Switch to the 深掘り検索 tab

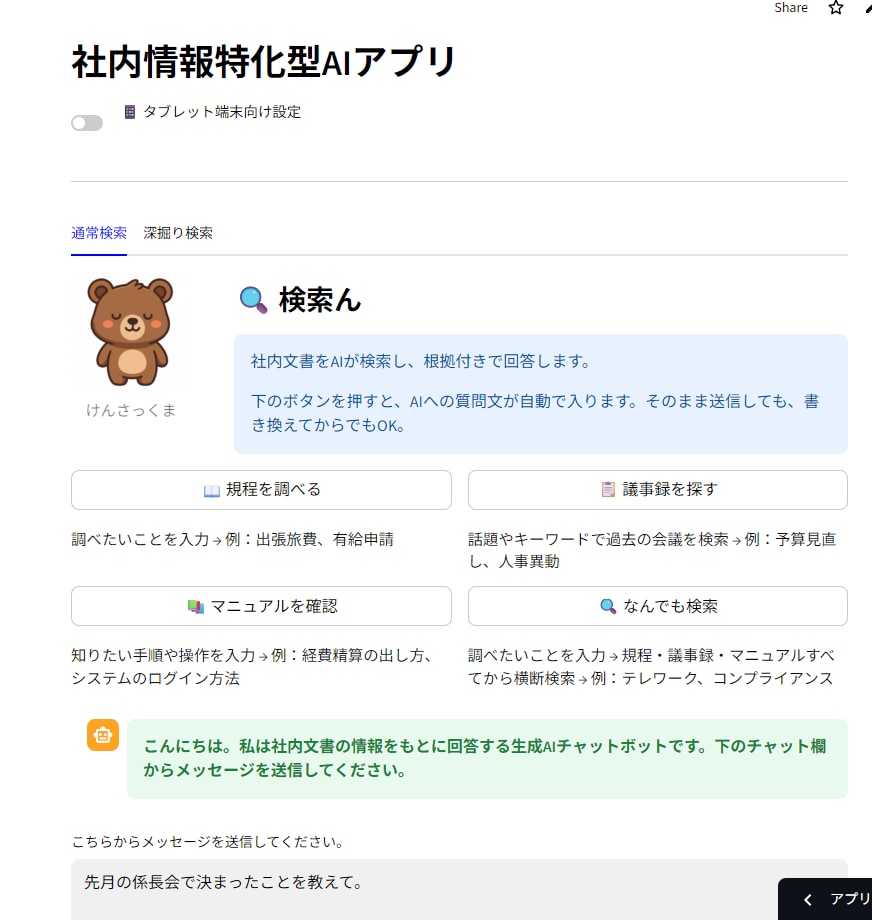pyautogui.click(x=178, y=233)
